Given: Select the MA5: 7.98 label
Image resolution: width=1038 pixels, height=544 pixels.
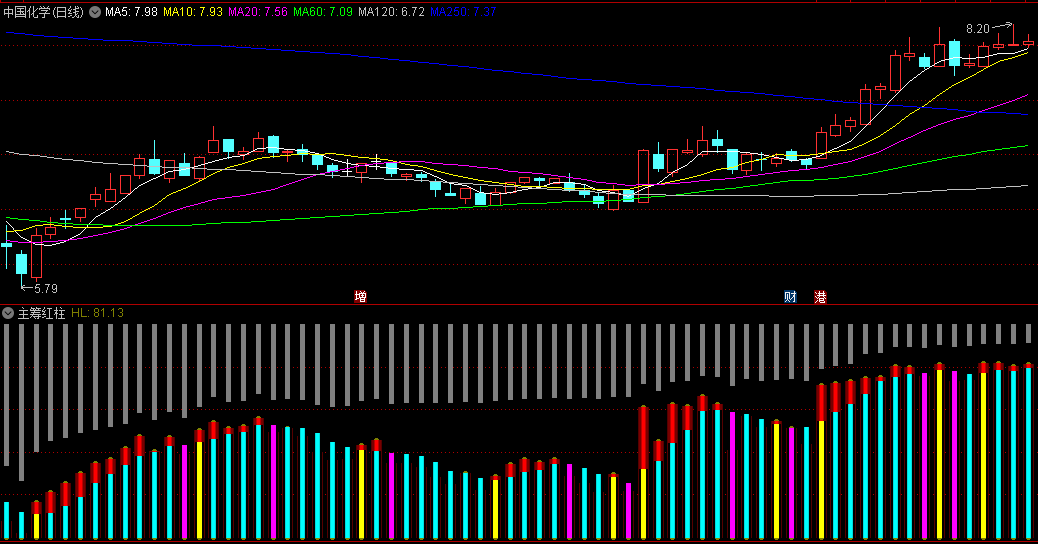Looking at the screenshot, I should point(131,12).
